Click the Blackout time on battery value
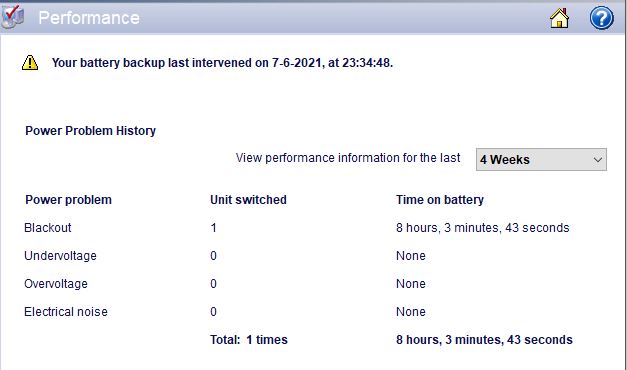This screenshot has height=370, width=627. tap(483, 228)
